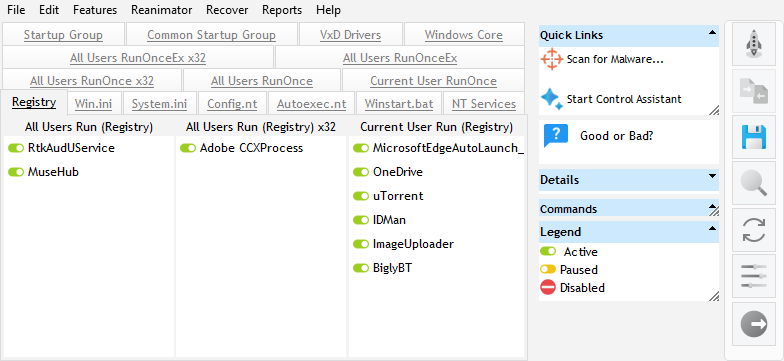Open the Help menu
Image resolution: width=784 pixels, height=361 pixels.
click(x=328, y=10)
